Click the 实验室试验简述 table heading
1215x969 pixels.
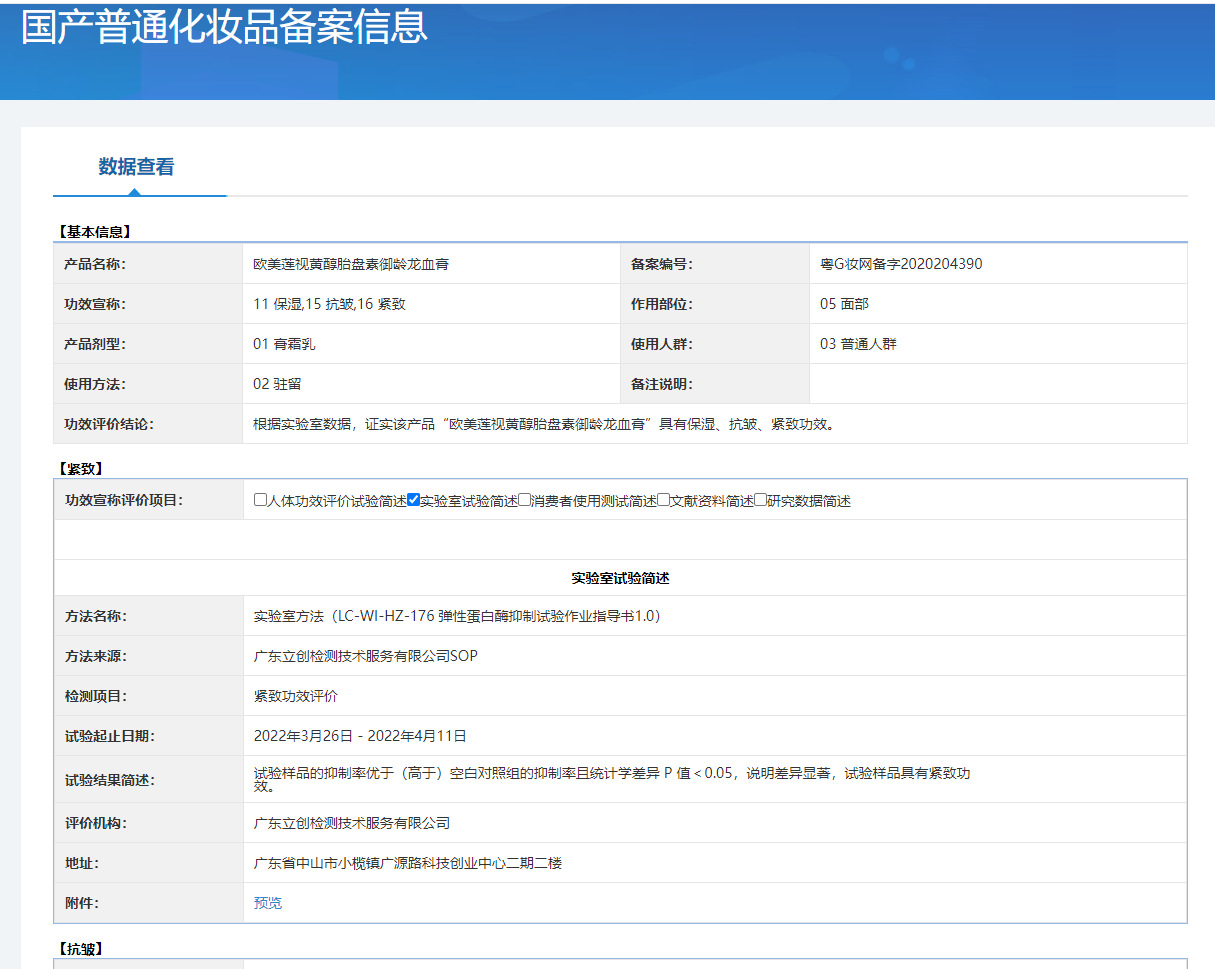coord(620,578)
